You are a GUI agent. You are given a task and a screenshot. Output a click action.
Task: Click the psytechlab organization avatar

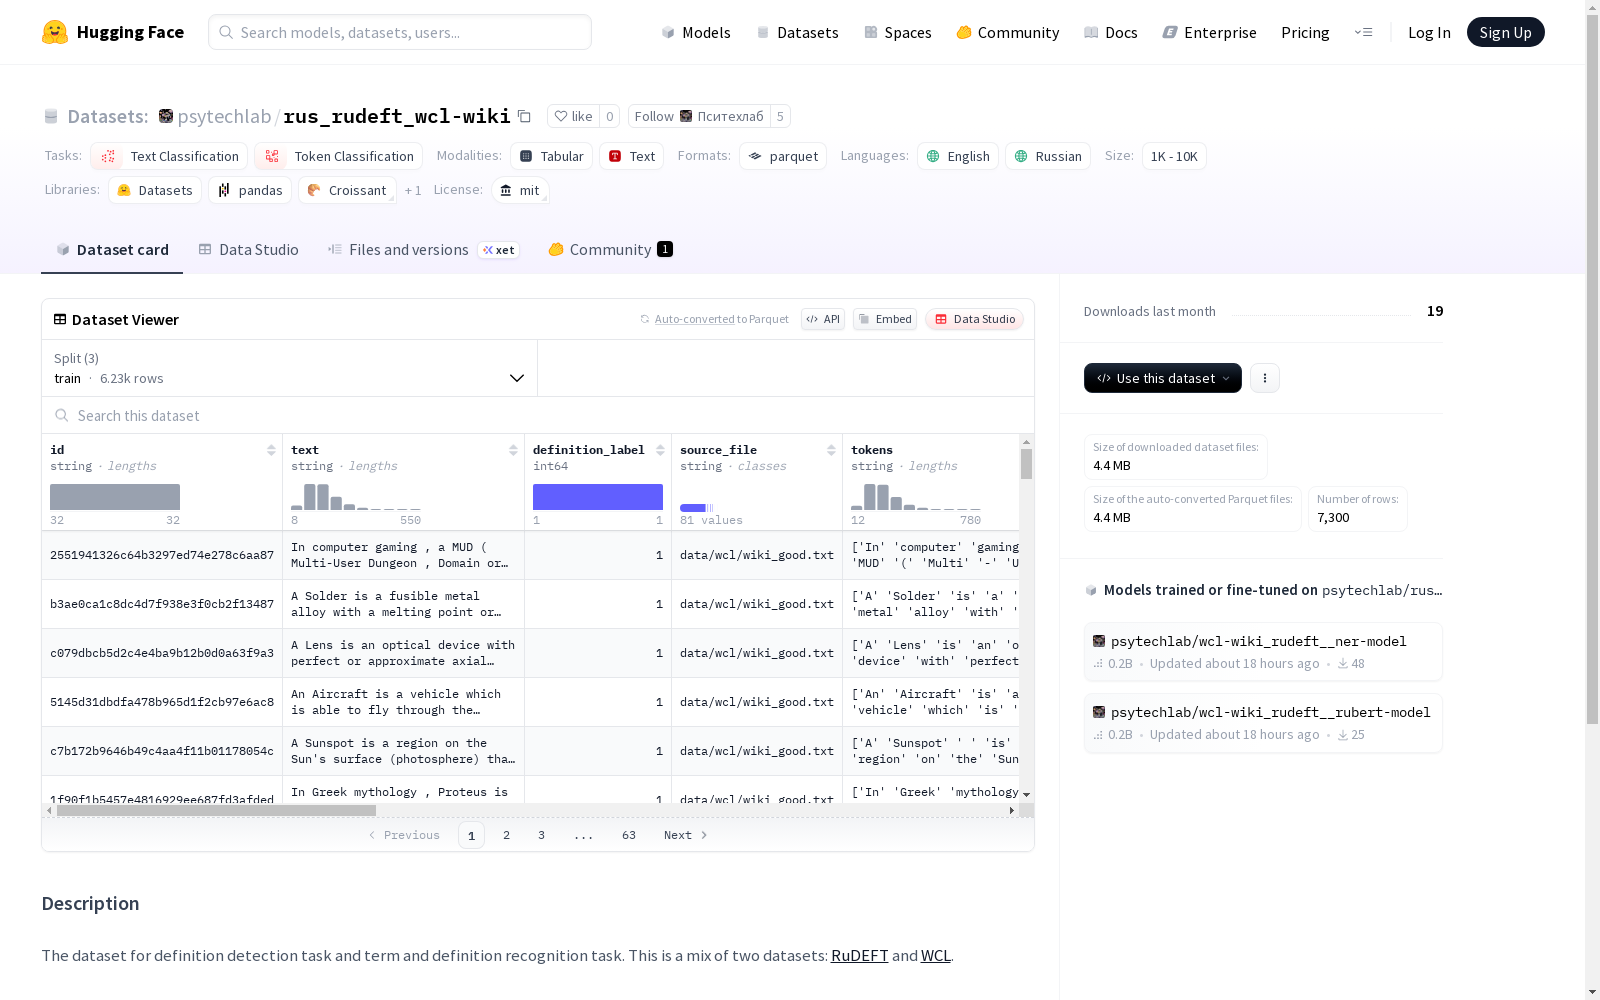[x=166, y=116]
